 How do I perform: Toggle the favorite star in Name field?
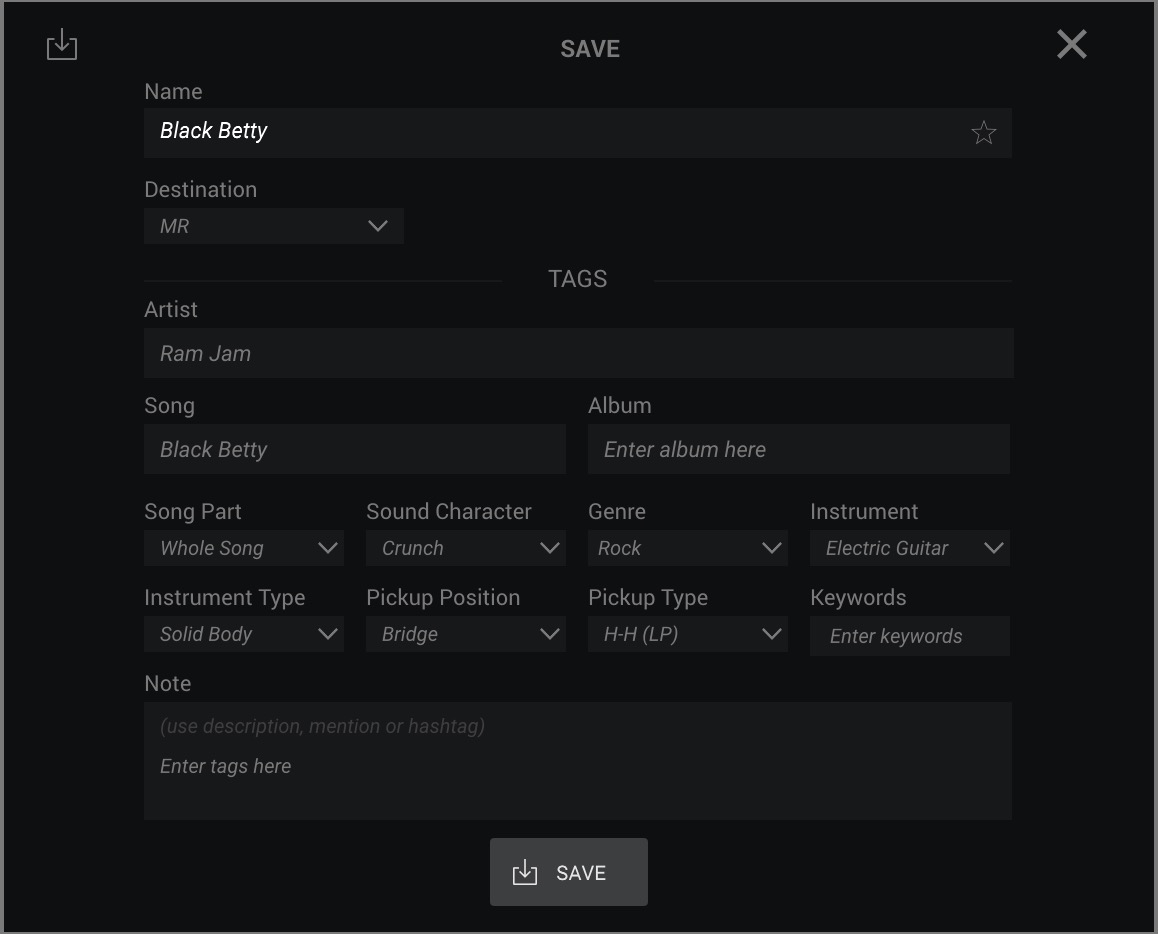click(x=984, y=133)
